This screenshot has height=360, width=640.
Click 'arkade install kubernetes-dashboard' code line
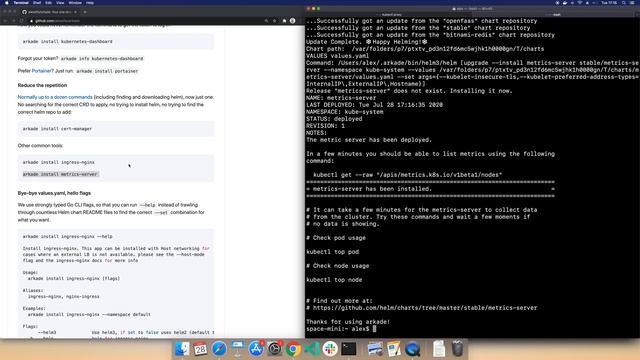pyautogui.click(x=67, y=42)
